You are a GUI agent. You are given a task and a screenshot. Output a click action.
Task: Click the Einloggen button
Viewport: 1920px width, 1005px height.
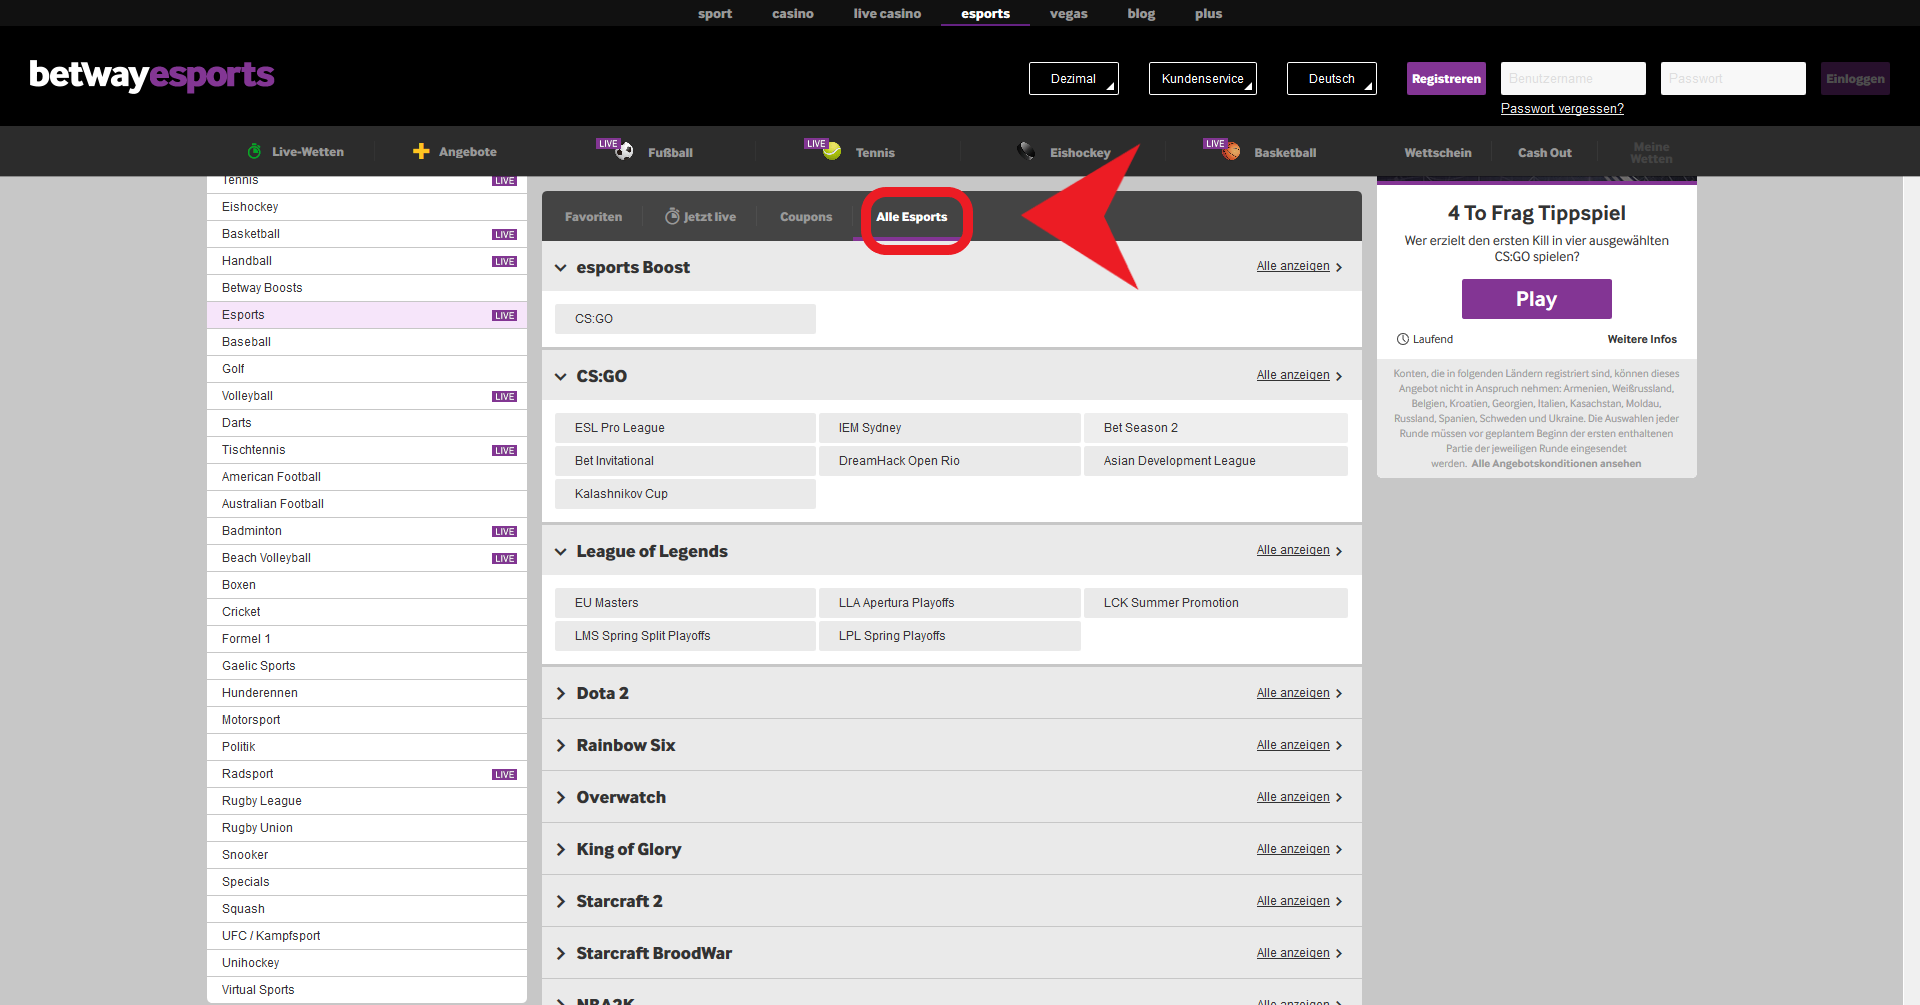click(1855, 78)
